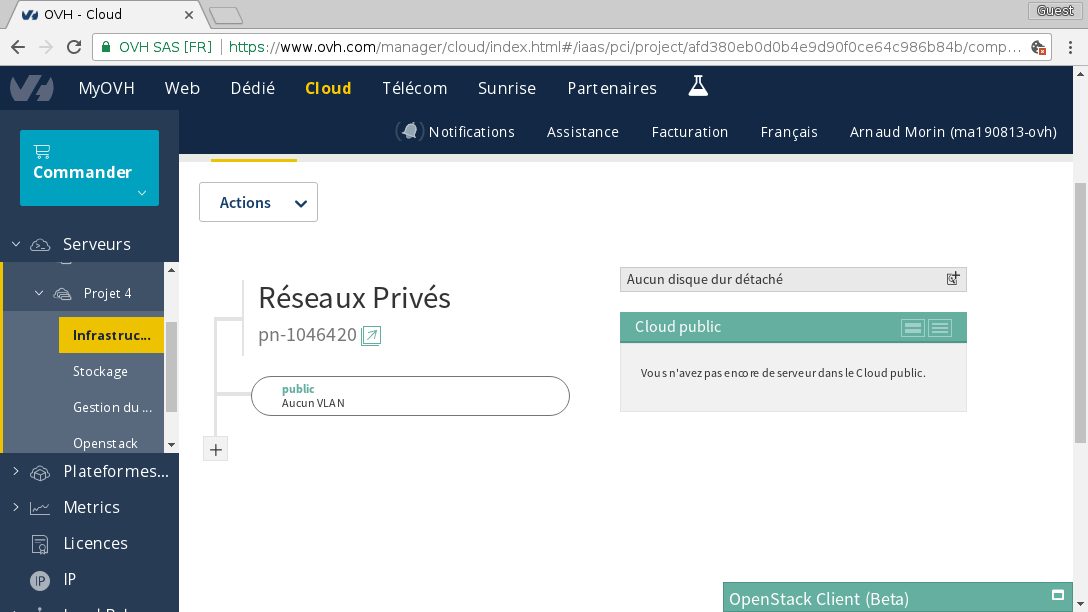Open Openstack in the sidebar

pos(105,443)
